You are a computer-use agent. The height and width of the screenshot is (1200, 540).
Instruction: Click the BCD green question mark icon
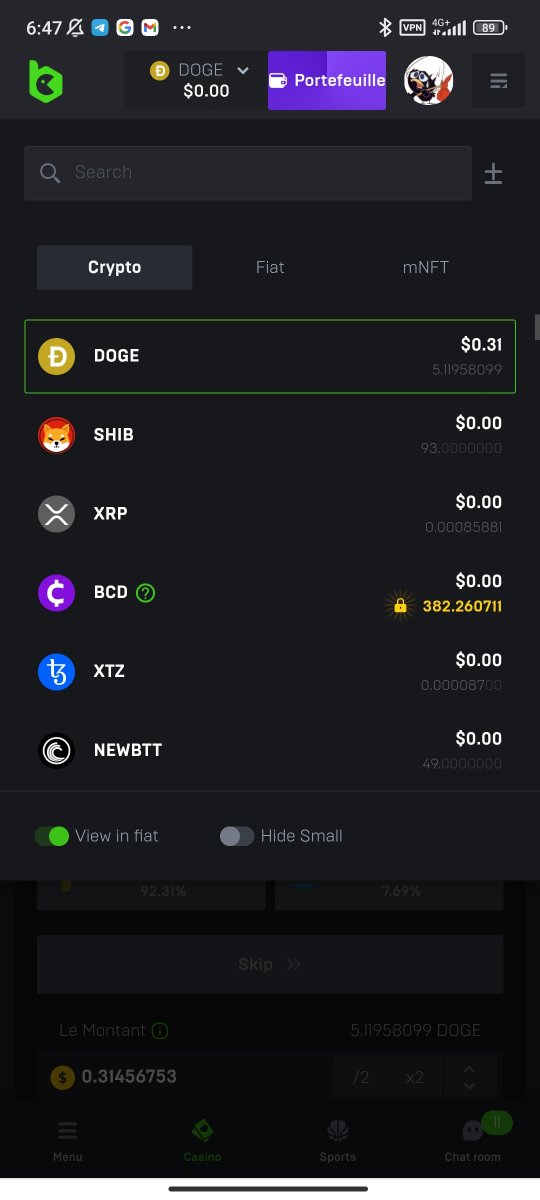point(146,592)
